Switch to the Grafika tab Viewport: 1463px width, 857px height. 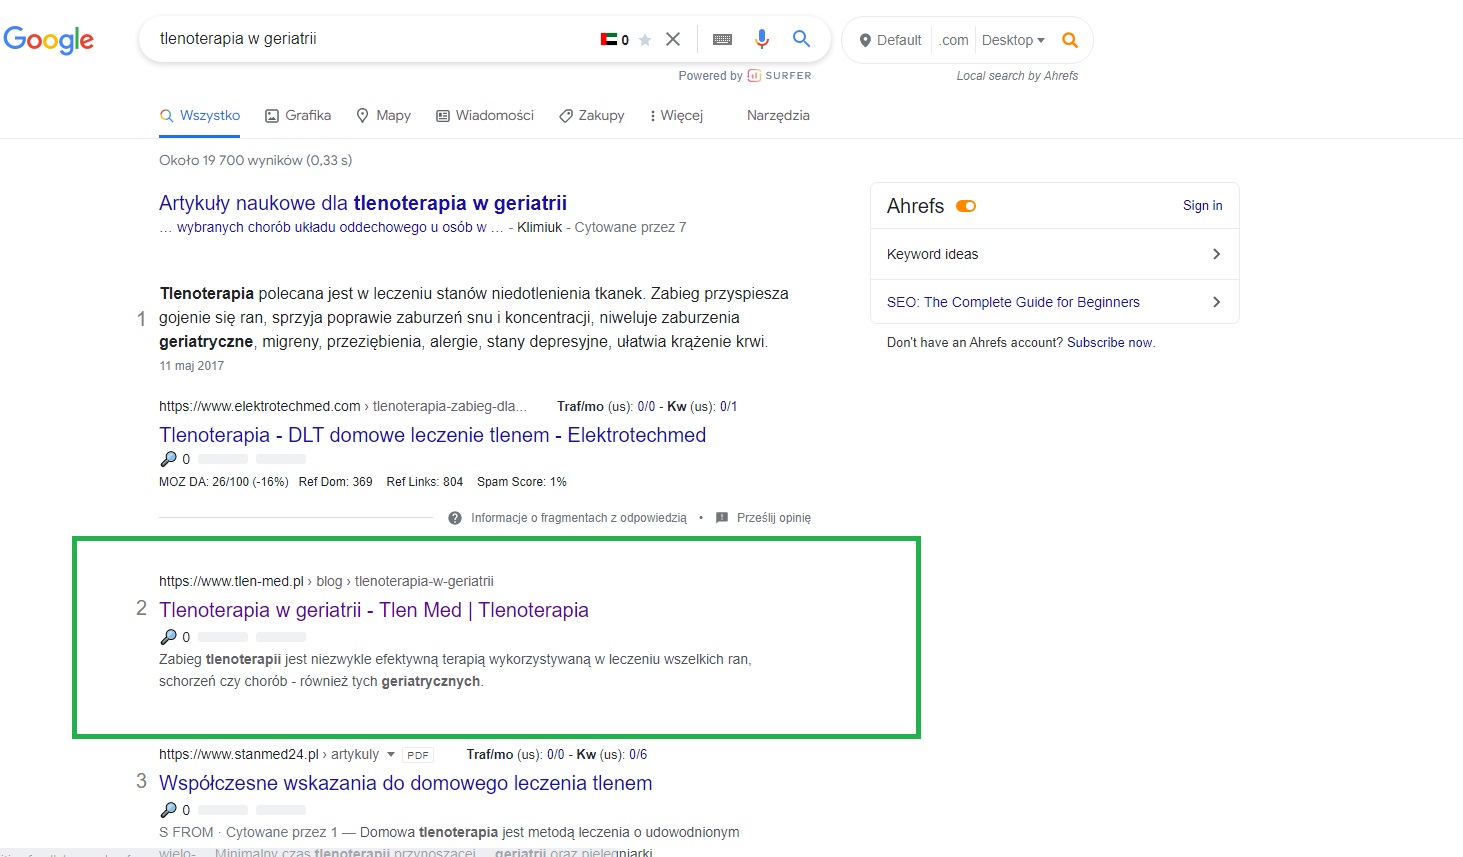(x=298, y=115)
